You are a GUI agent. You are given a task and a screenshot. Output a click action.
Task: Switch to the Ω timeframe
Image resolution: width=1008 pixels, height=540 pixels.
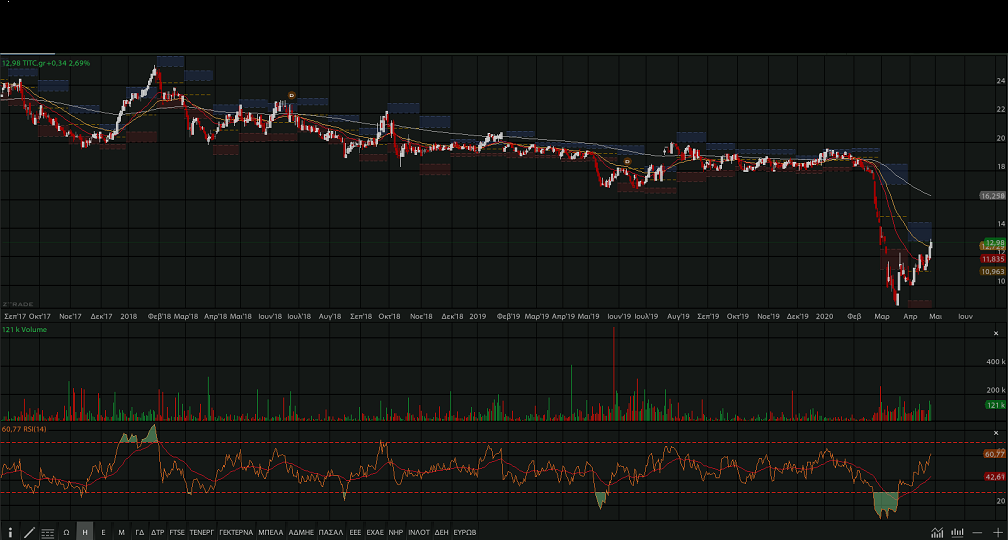66,532
